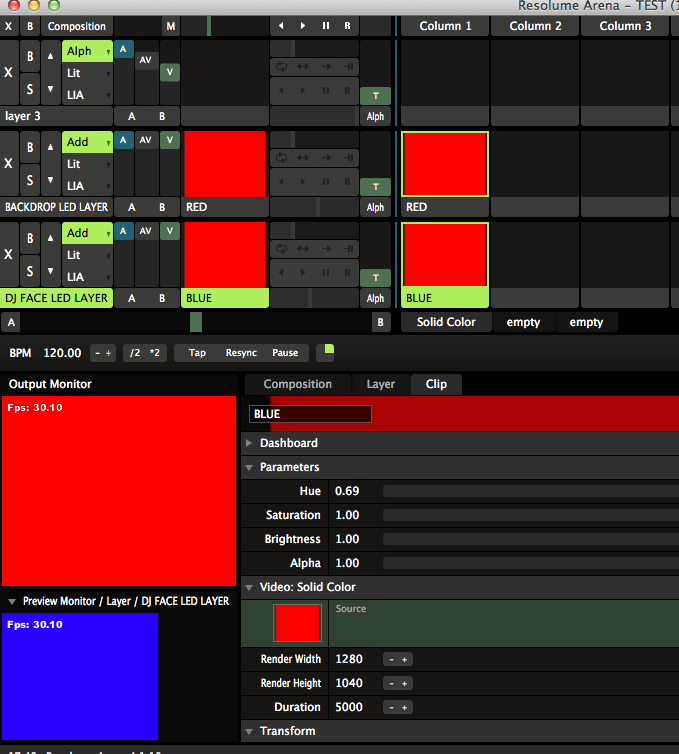Click the BPM Resync button
Image resolution: width=679 pixels, height=754 pixels.
pos(241,353)
